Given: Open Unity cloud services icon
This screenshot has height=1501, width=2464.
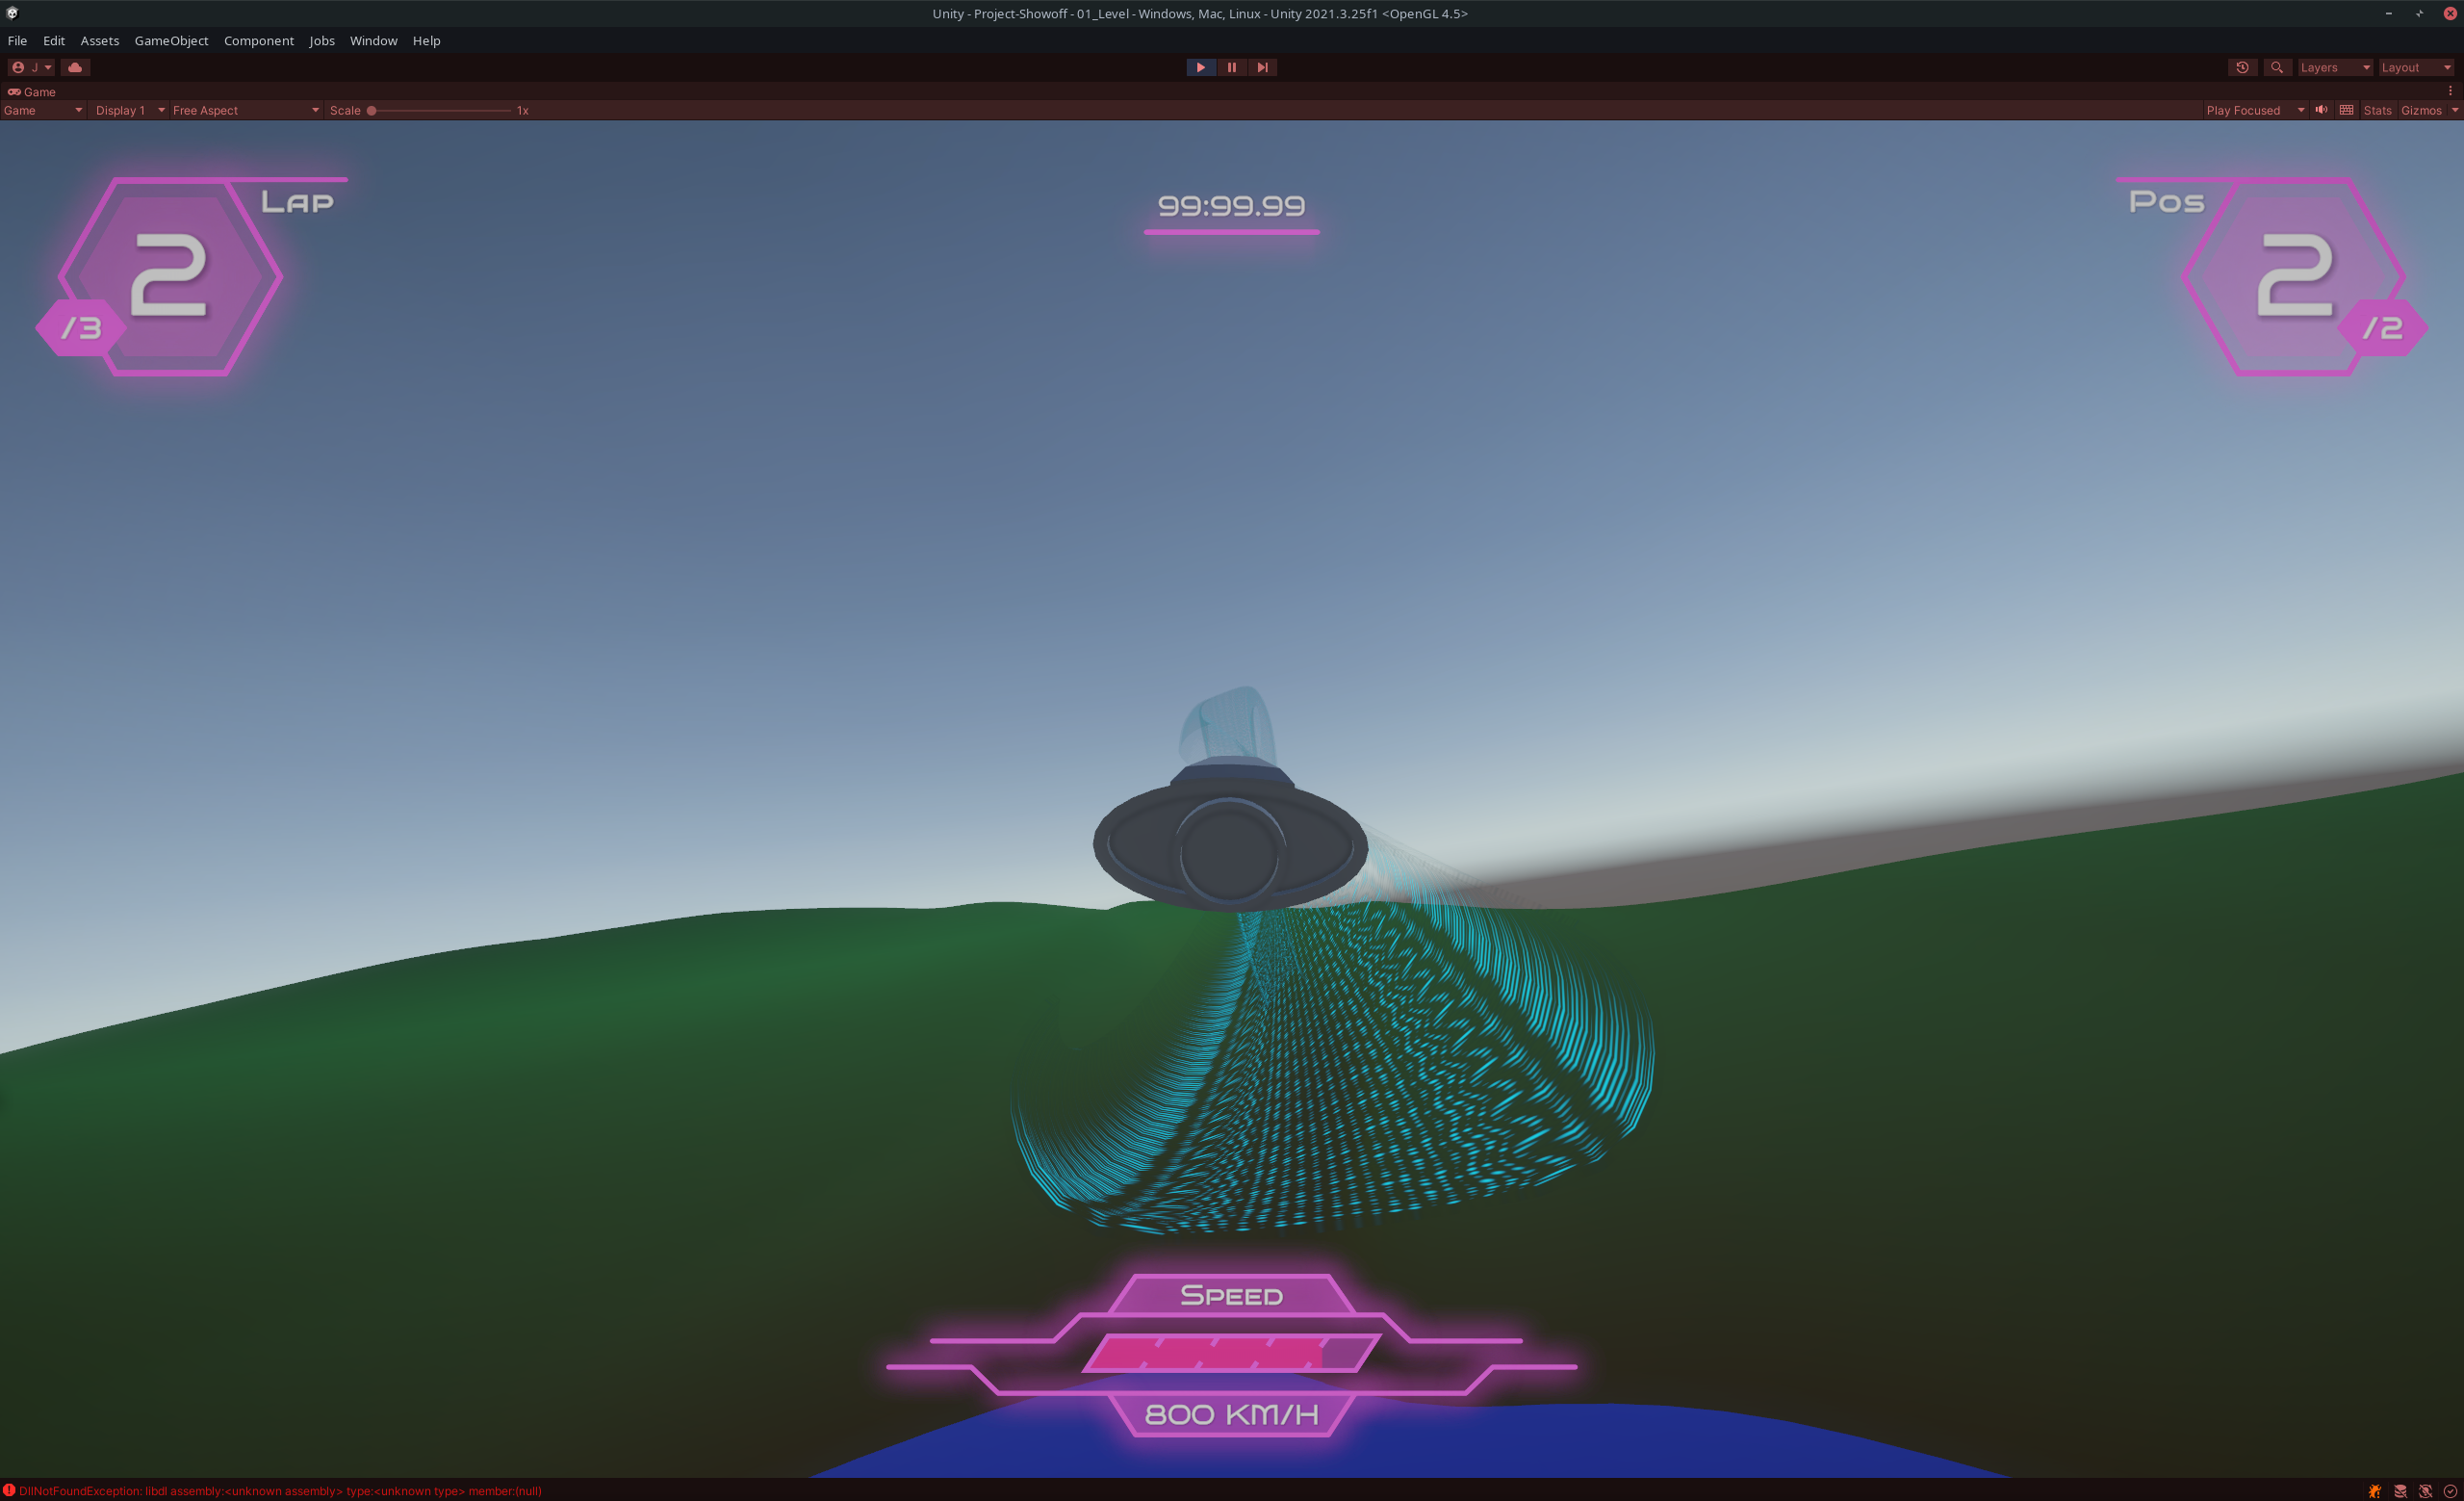Looking at the screenshot, I should point(75,67).
